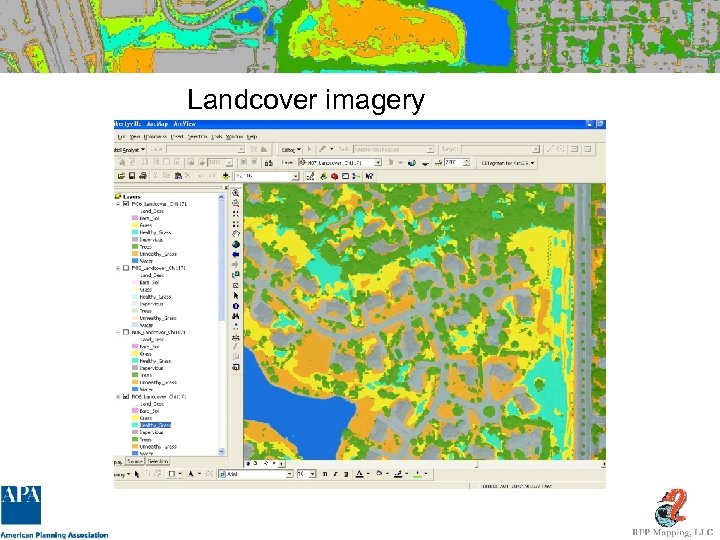Select the Trees entry in first layer
This screenshot has width=720, height=540.
click(146, 247)
